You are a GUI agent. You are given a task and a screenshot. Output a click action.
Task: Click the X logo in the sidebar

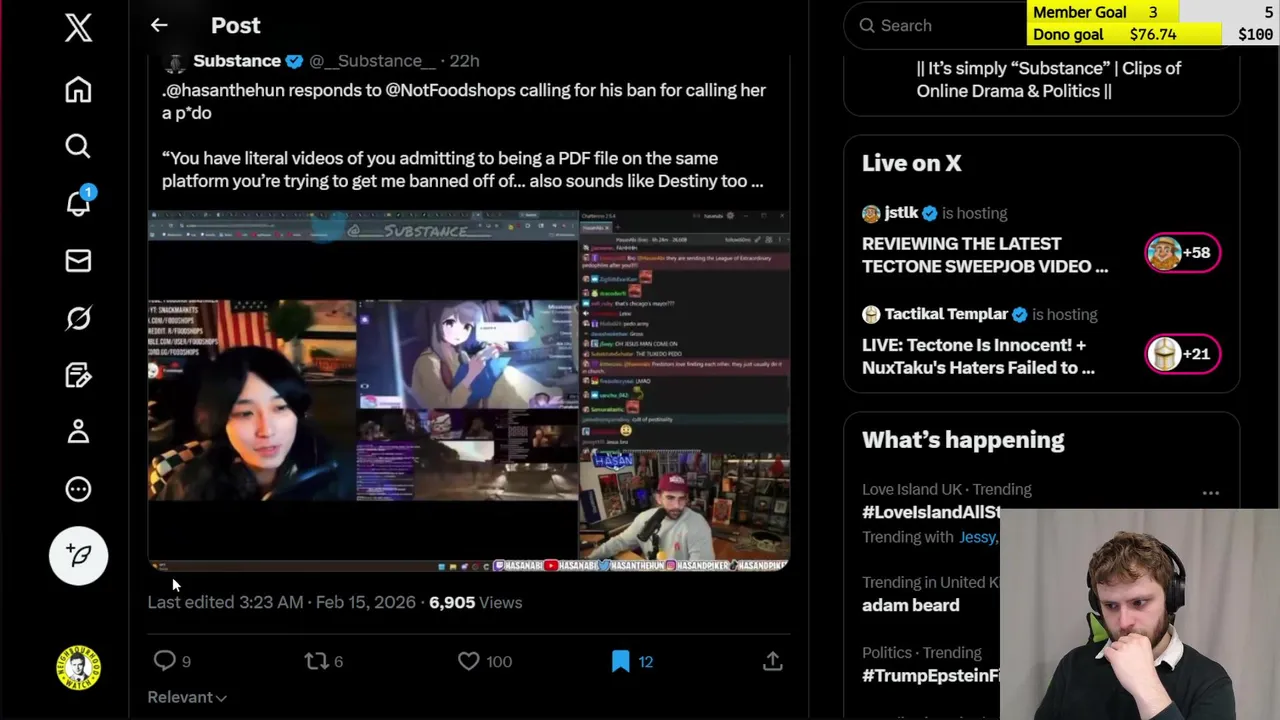pyautogui.click(x=78, y=27)
